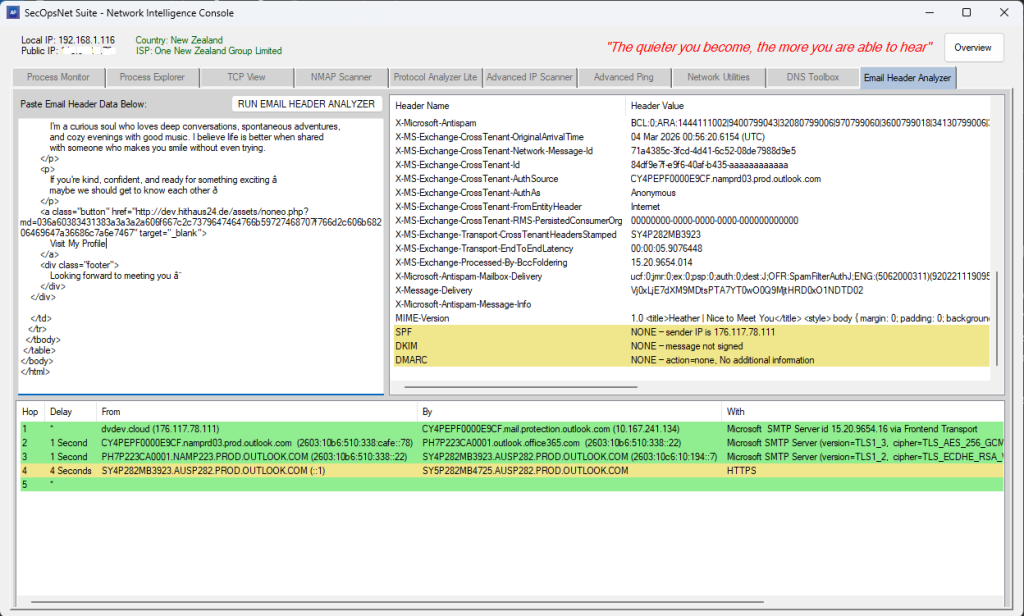Go to Protocol Analyzer Lite tab
This screenshot has width=1024, height=616.
pyautogui.click(x=435, y=77)
